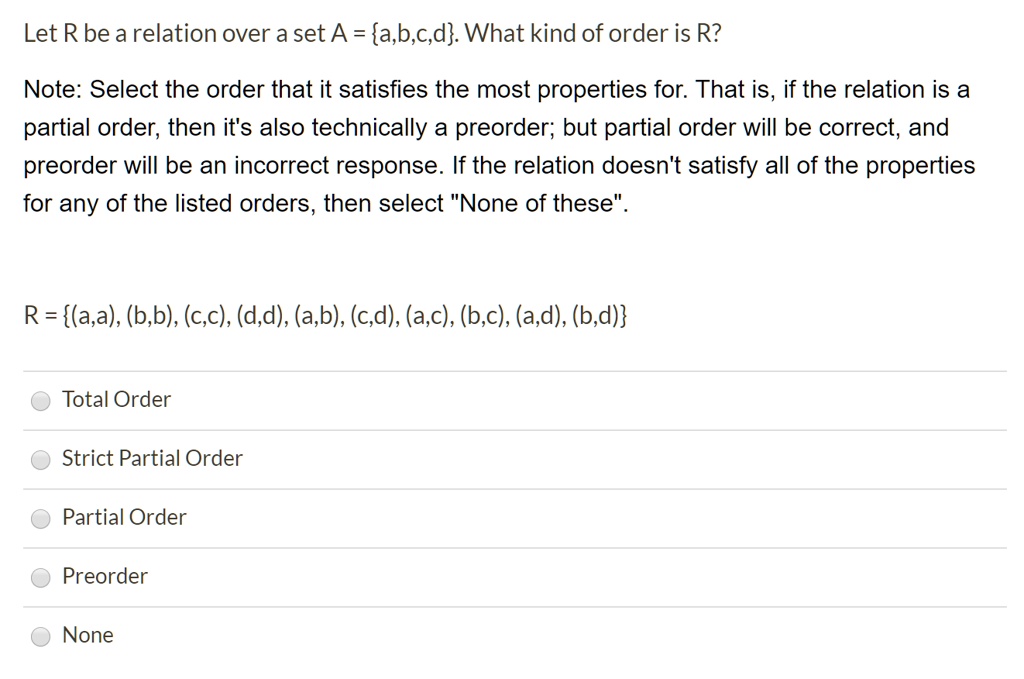
Task: Click the None label text
Action: (88, 636)
